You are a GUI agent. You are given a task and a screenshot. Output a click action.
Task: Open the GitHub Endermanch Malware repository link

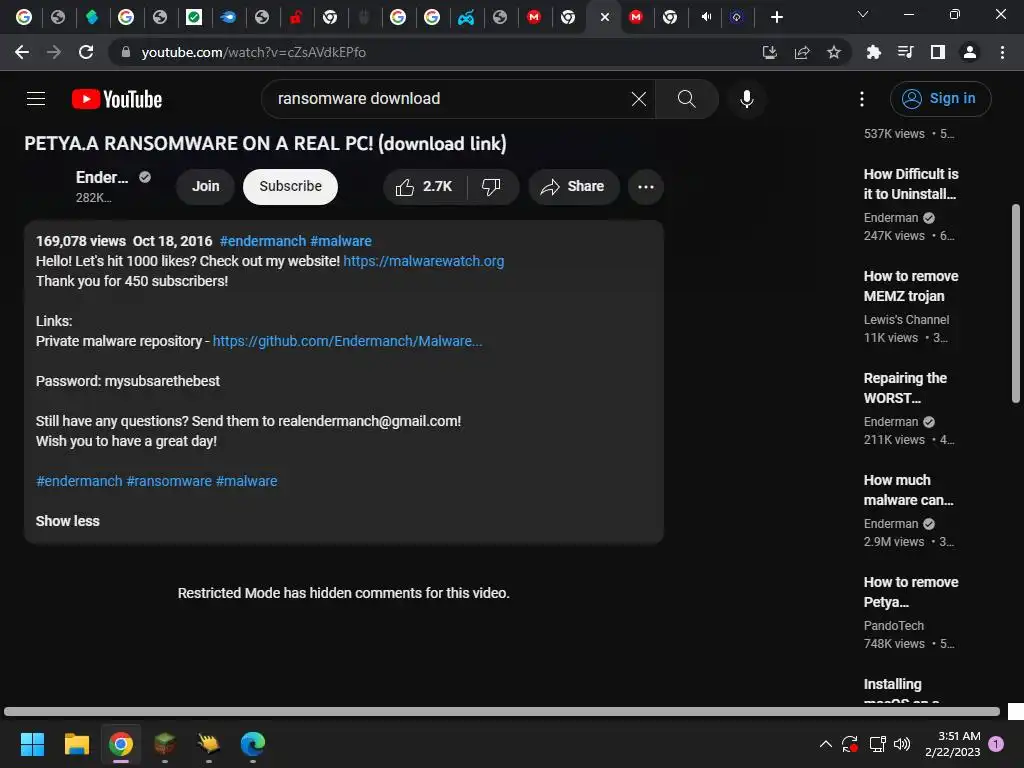pyautogui.click(x=347, y=341)
